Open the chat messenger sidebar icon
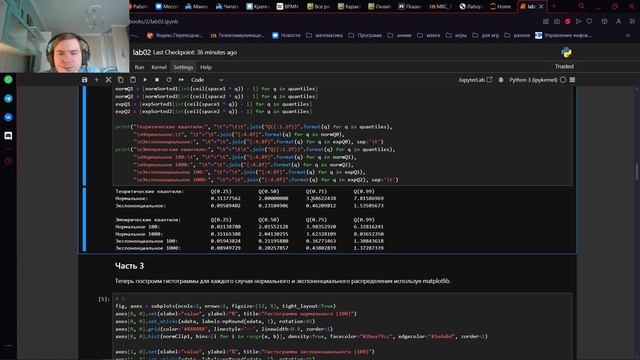 click(x=8, y=136)
